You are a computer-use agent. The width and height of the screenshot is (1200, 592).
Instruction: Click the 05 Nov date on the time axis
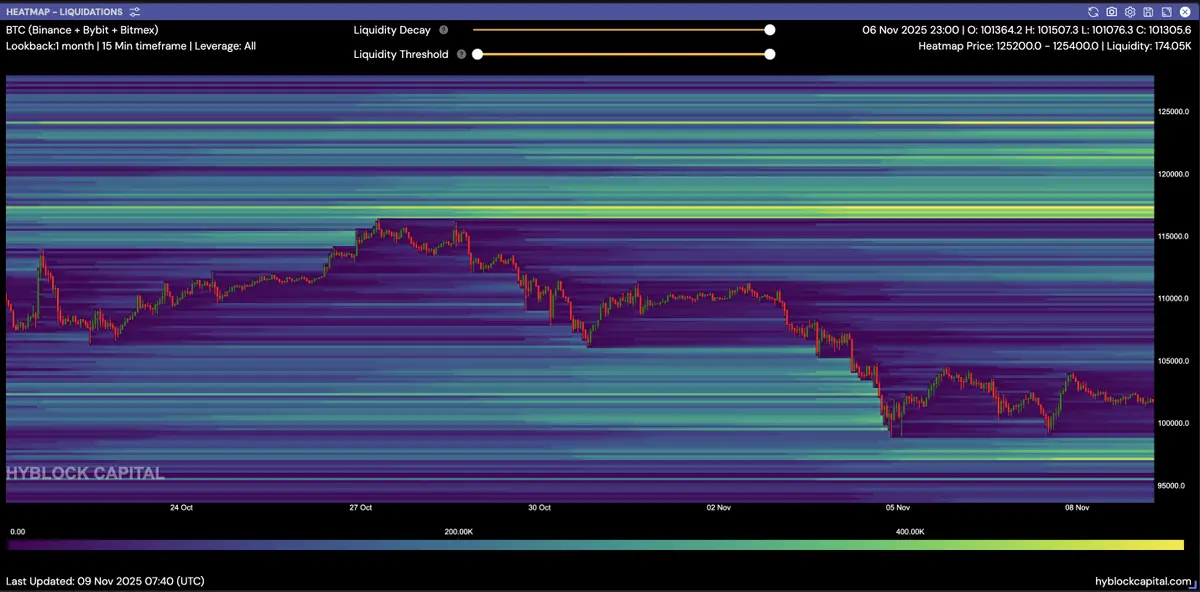point(897,508)
